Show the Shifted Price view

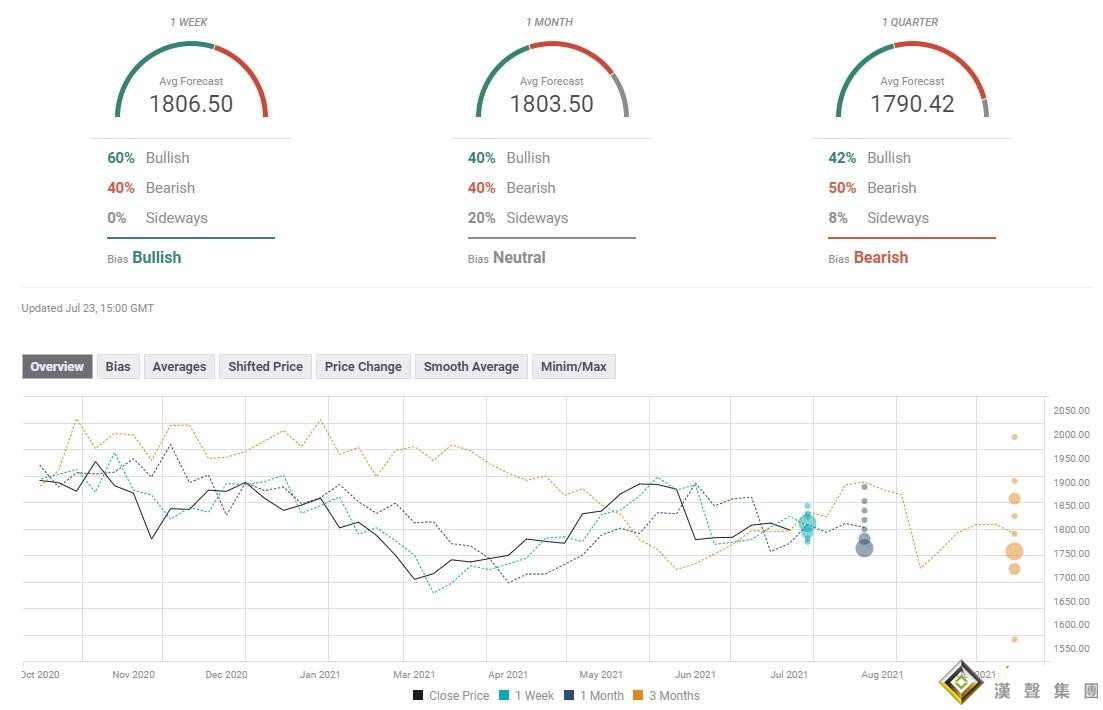click(265, 367)
